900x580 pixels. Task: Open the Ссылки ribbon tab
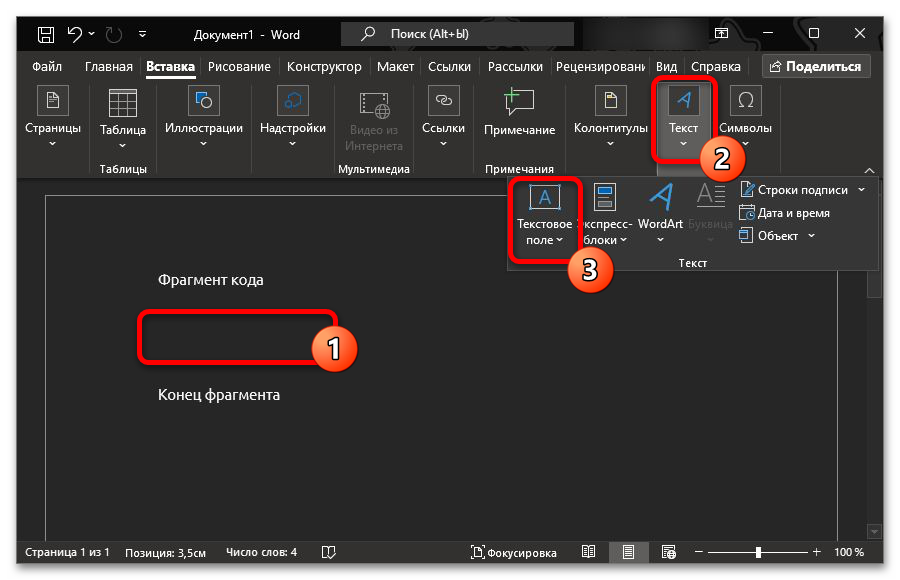click(449, 67)
